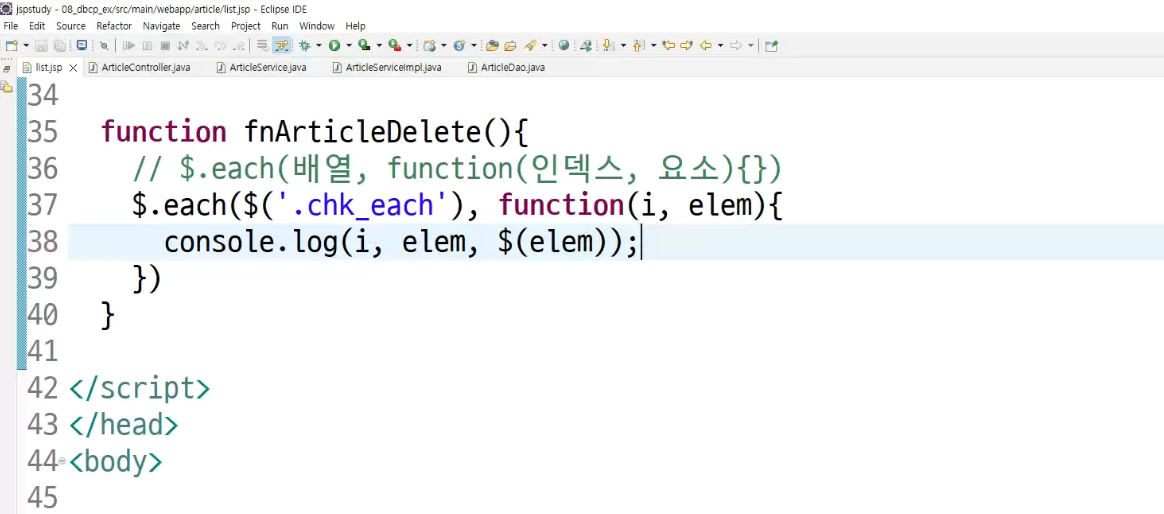Open the Navigate menu

(x=162, y=26)
